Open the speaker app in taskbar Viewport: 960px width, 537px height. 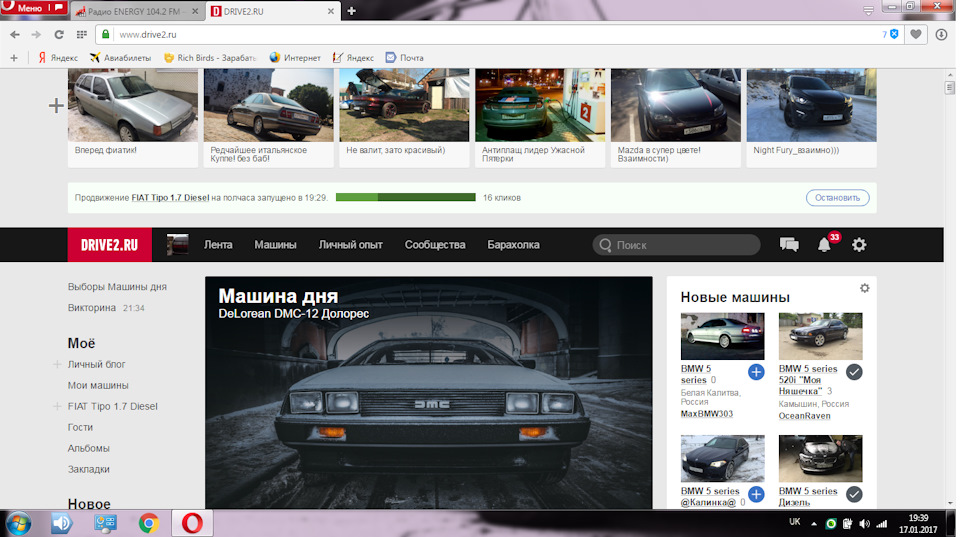tap(62, 524)
